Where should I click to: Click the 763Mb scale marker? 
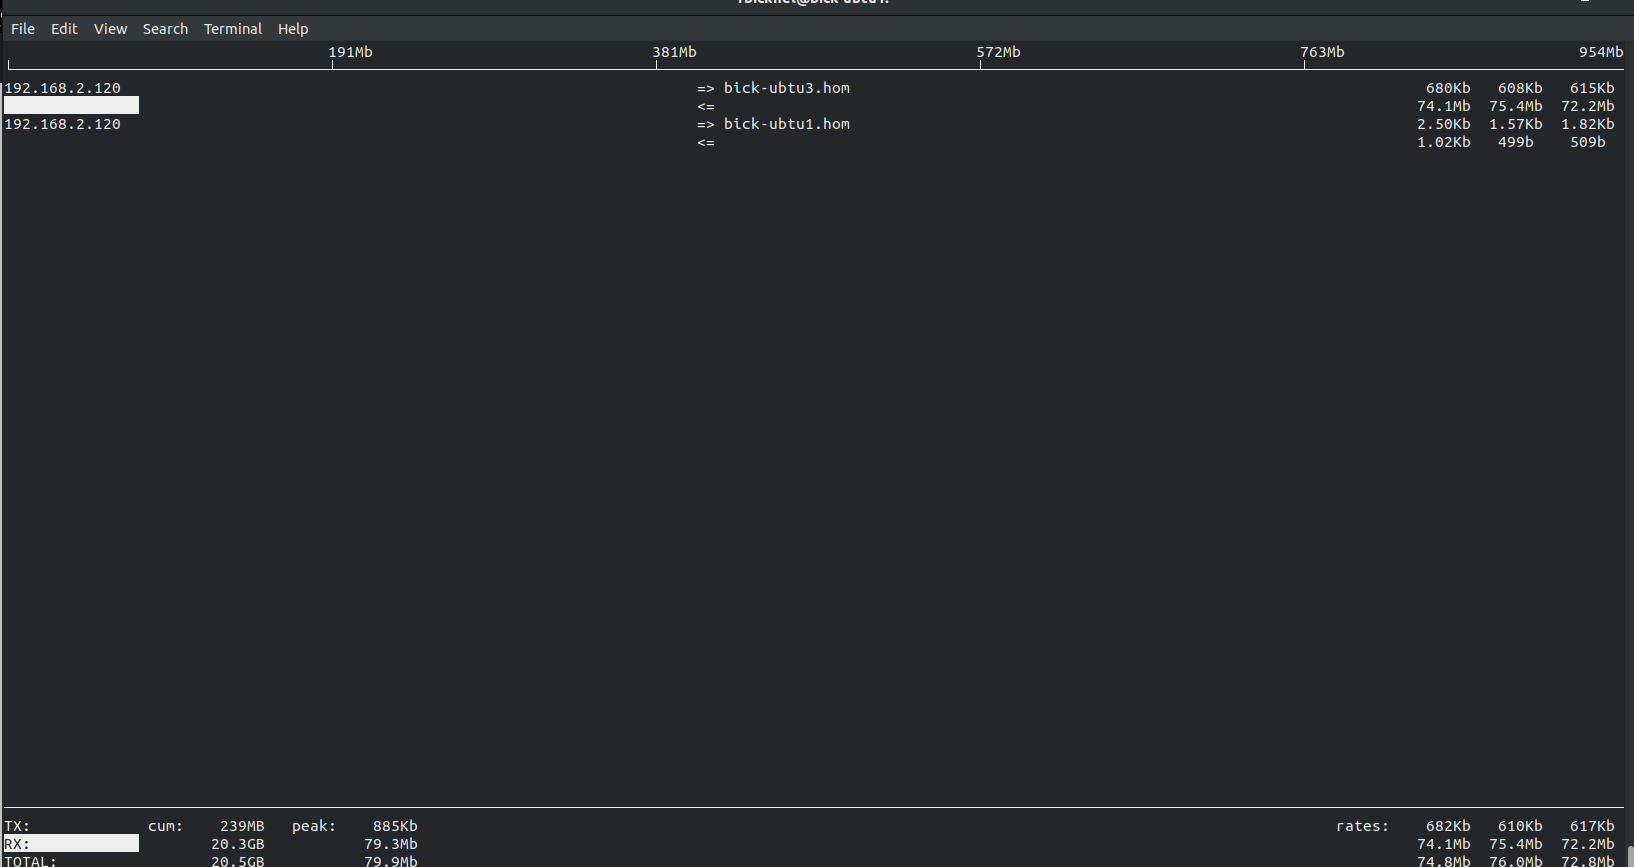1322,52
